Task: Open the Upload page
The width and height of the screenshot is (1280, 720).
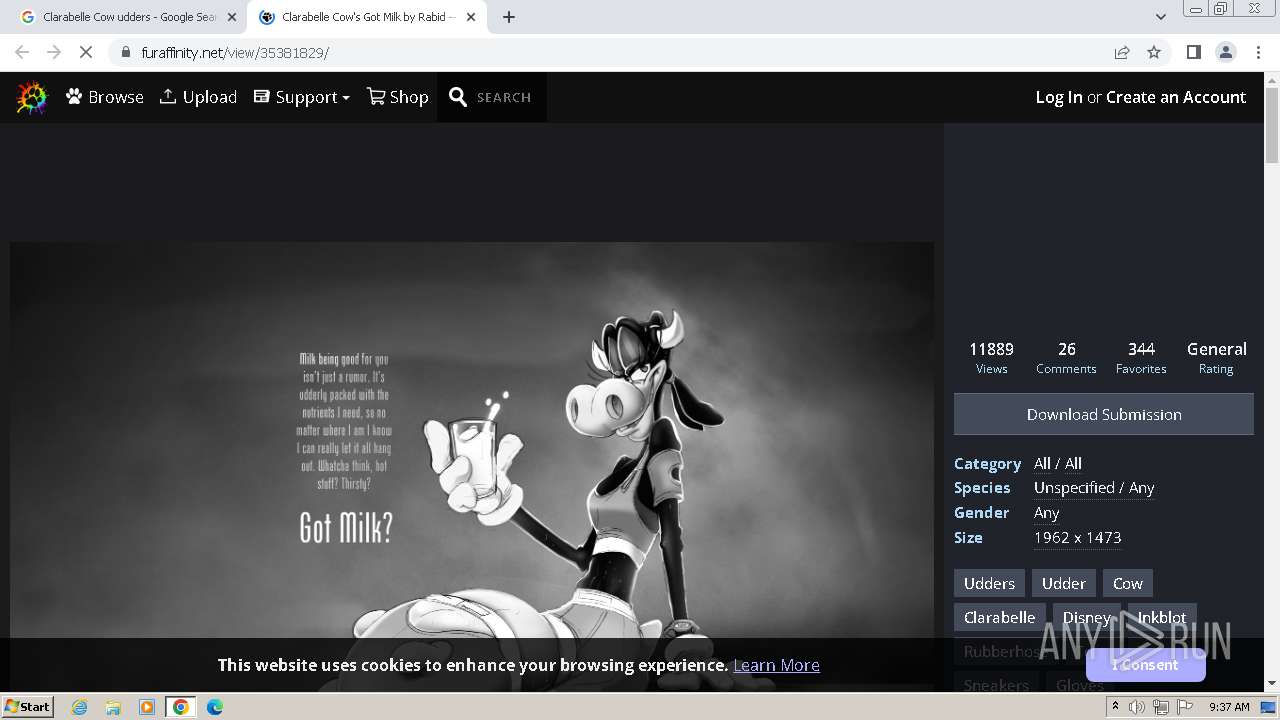Action: 198,97
